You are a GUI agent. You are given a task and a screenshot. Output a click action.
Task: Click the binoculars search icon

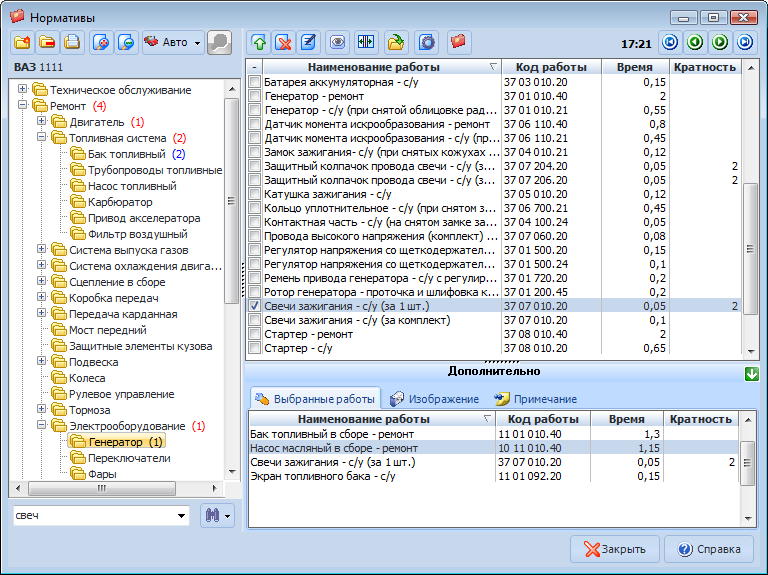pyautogui.click(x=212, y=515)
